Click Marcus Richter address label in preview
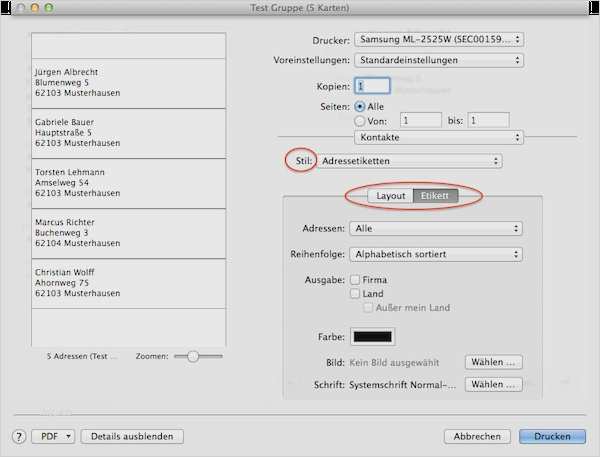This screenshot has width=600, height=457. pyautogui.click(x=129, y=234)
